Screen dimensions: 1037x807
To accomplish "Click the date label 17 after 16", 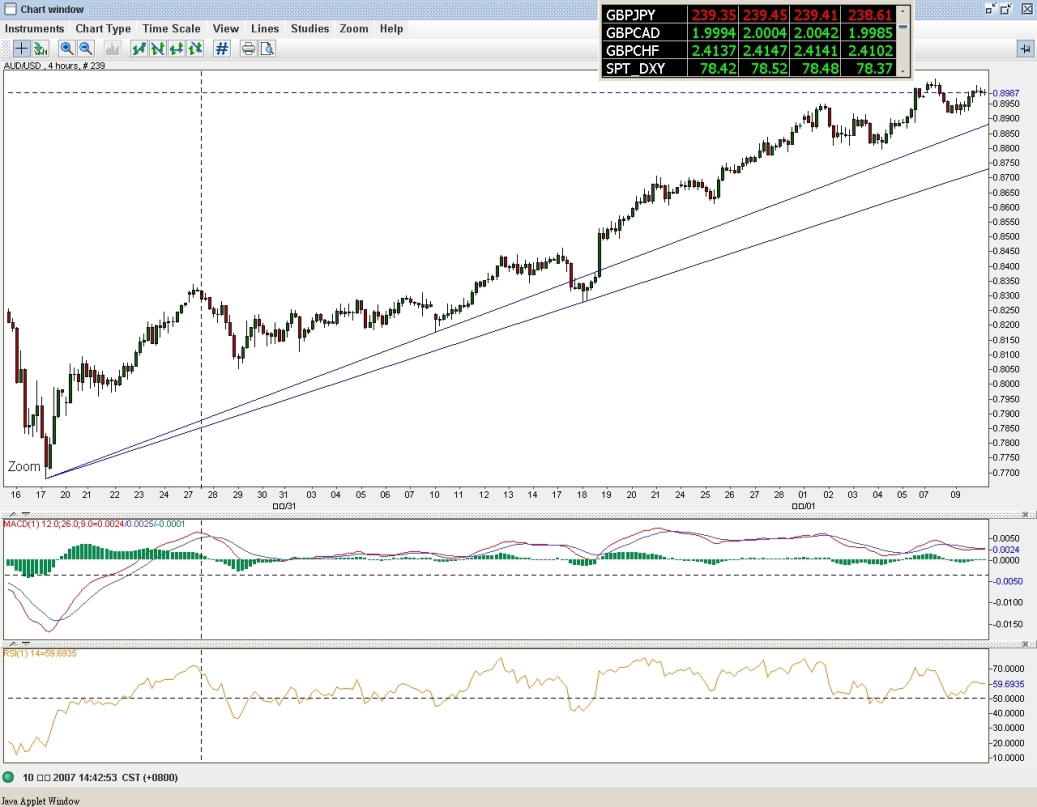I will coord(41,494).
